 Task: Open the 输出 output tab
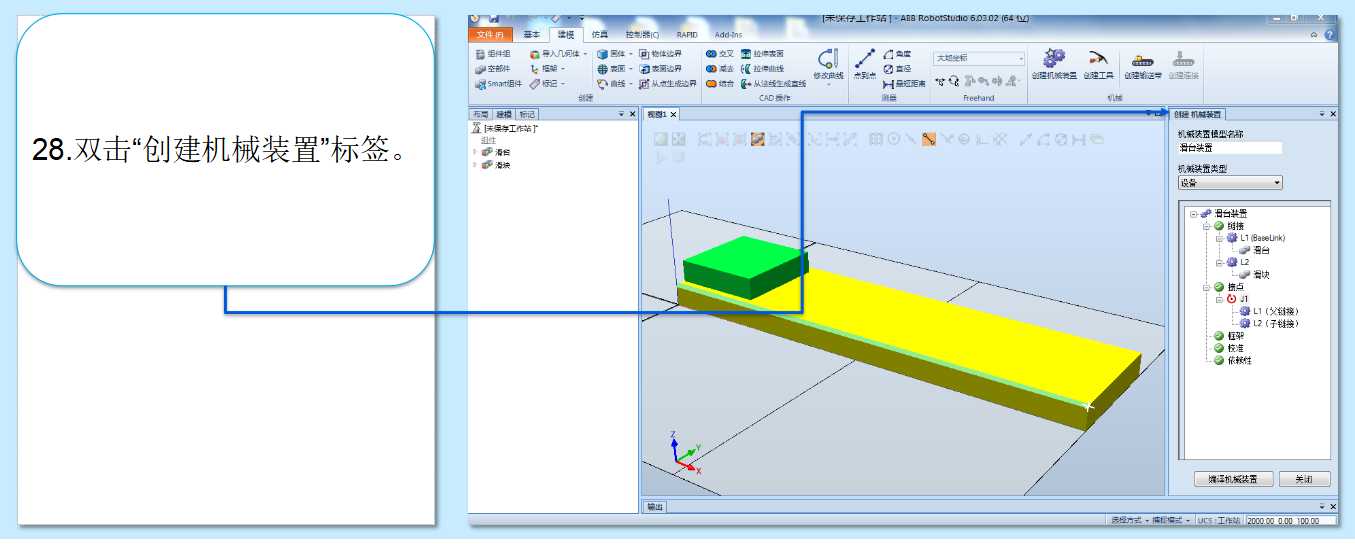tap(654, 507)
